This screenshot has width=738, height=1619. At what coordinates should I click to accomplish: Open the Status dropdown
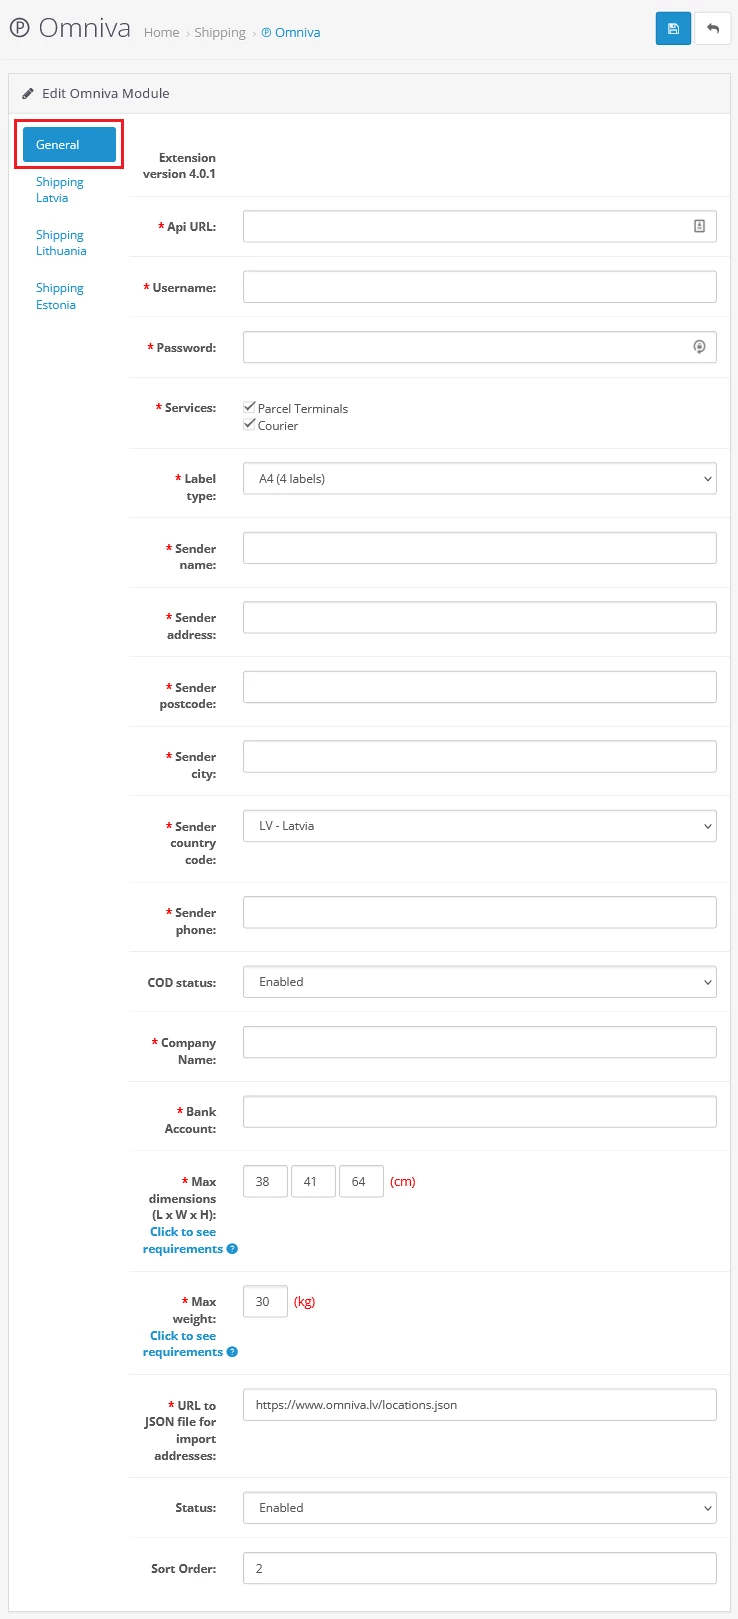click(x=479, y=1508)
